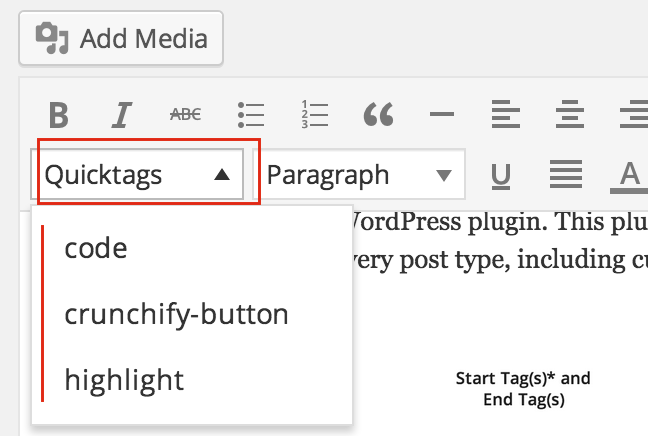Pick the highlight quicktag option
The image size is (648, 436).
point(124,380)
